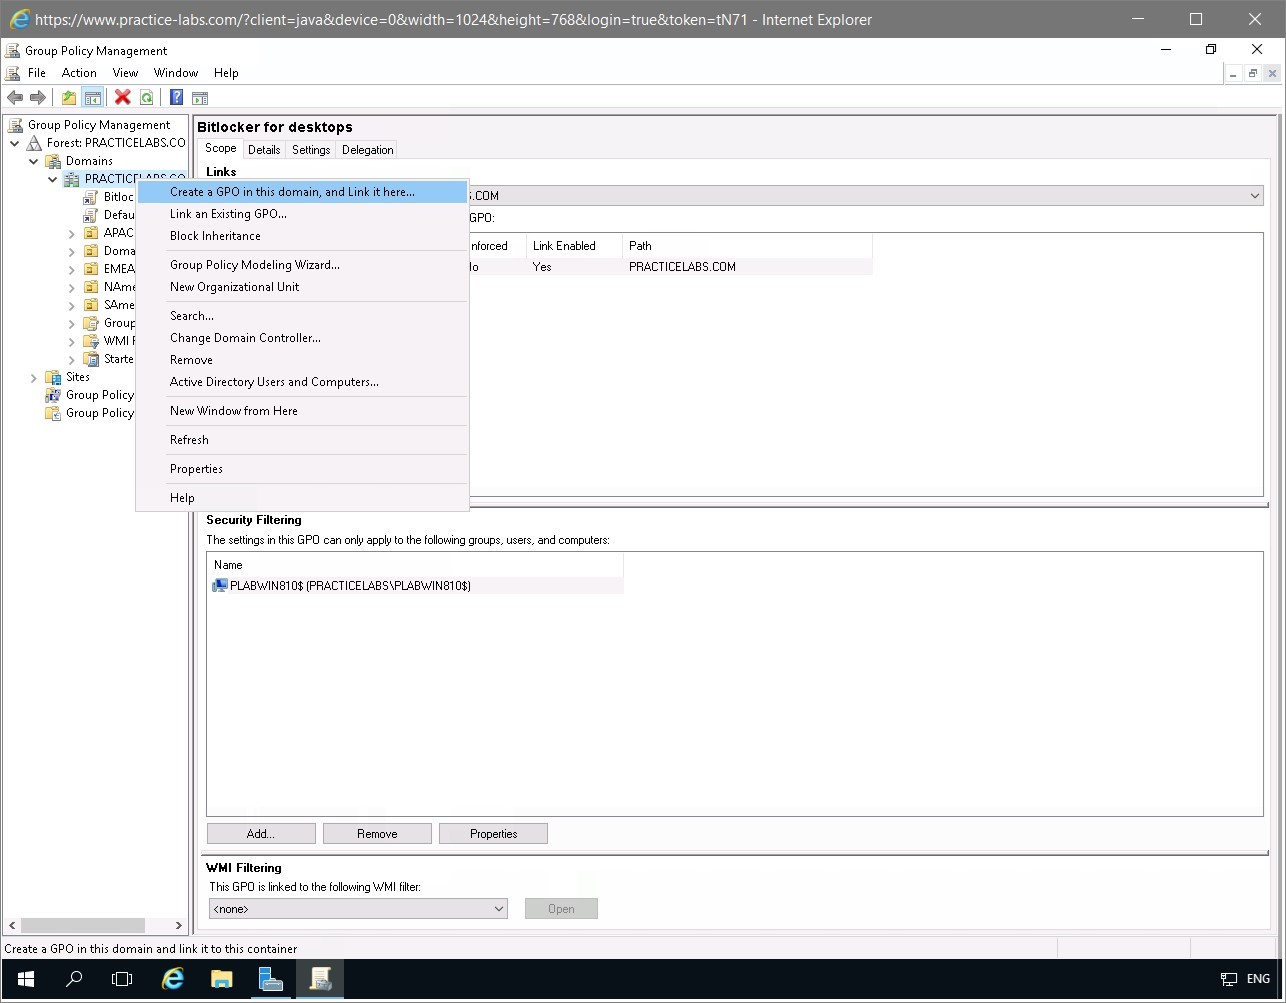Screen dimensions: 1286x1003
Task: Click the yellow folder toolbar icon
Action: point(68,97)
